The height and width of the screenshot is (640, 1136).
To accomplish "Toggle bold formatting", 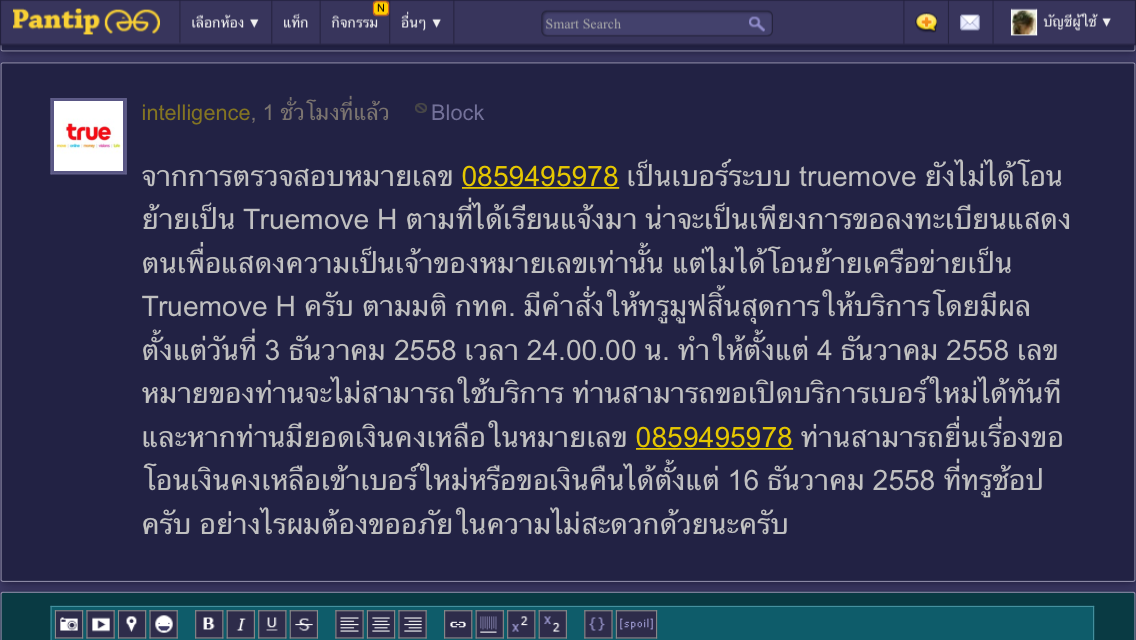I will 209,624.
